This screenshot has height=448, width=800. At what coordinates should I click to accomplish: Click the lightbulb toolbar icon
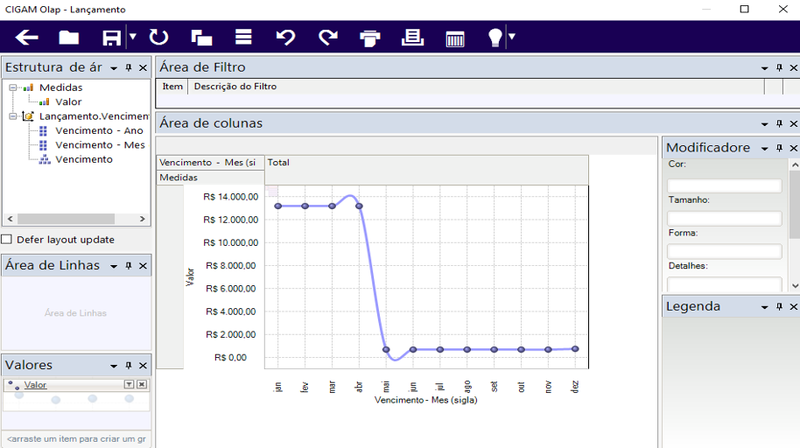(495, 37)
